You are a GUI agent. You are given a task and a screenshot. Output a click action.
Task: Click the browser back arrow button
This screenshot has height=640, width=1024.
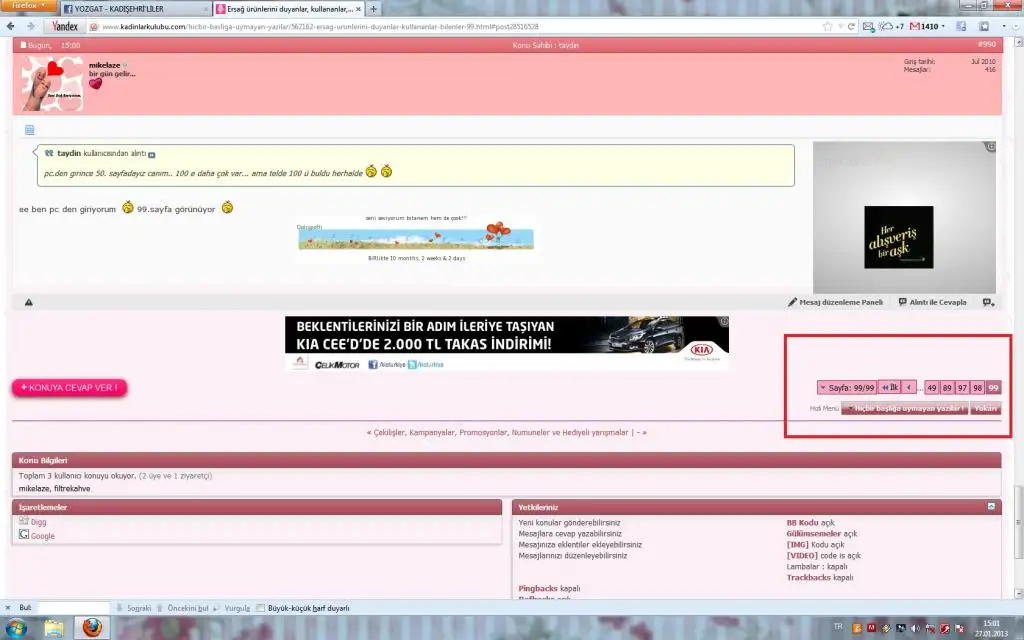pos(12,26)
